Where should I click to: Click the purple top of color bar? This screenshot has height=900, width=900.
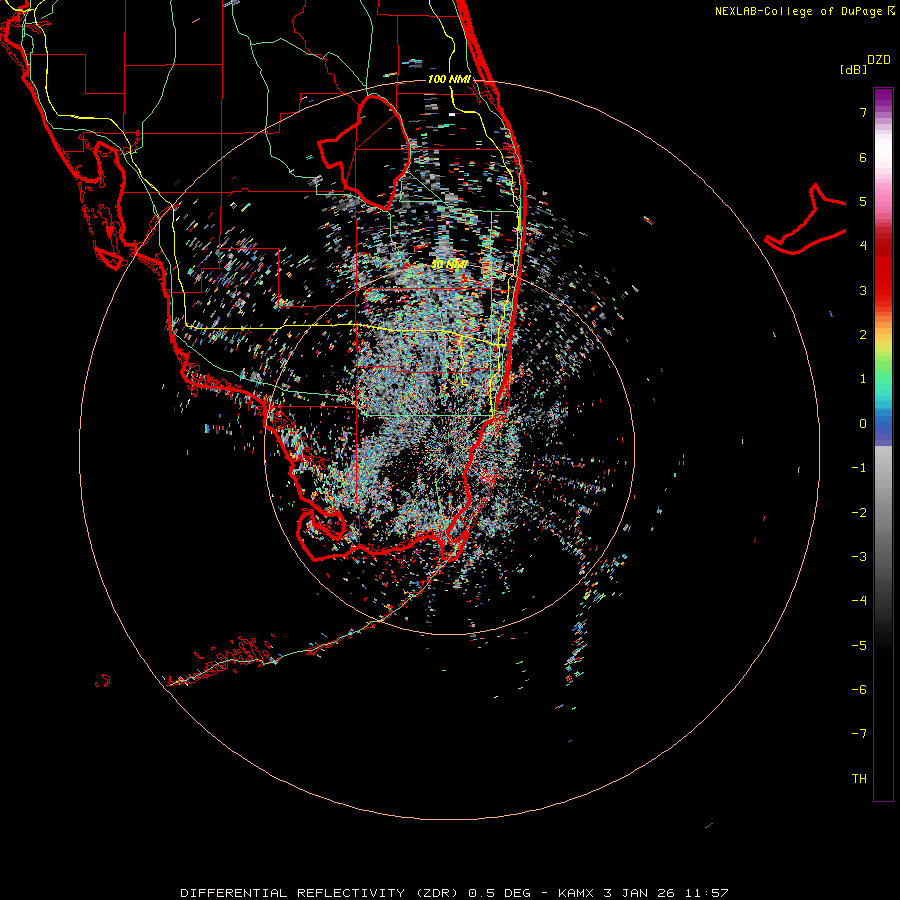[x=883, y=98]
